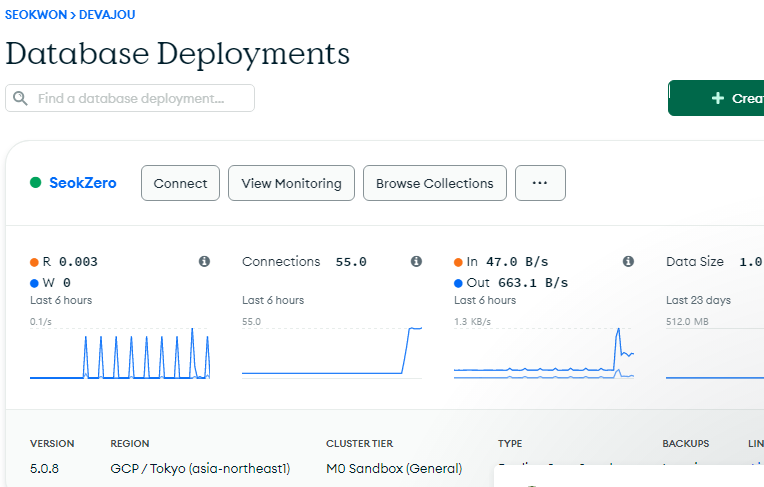Click the orange In network legend dot

[458, 262]
